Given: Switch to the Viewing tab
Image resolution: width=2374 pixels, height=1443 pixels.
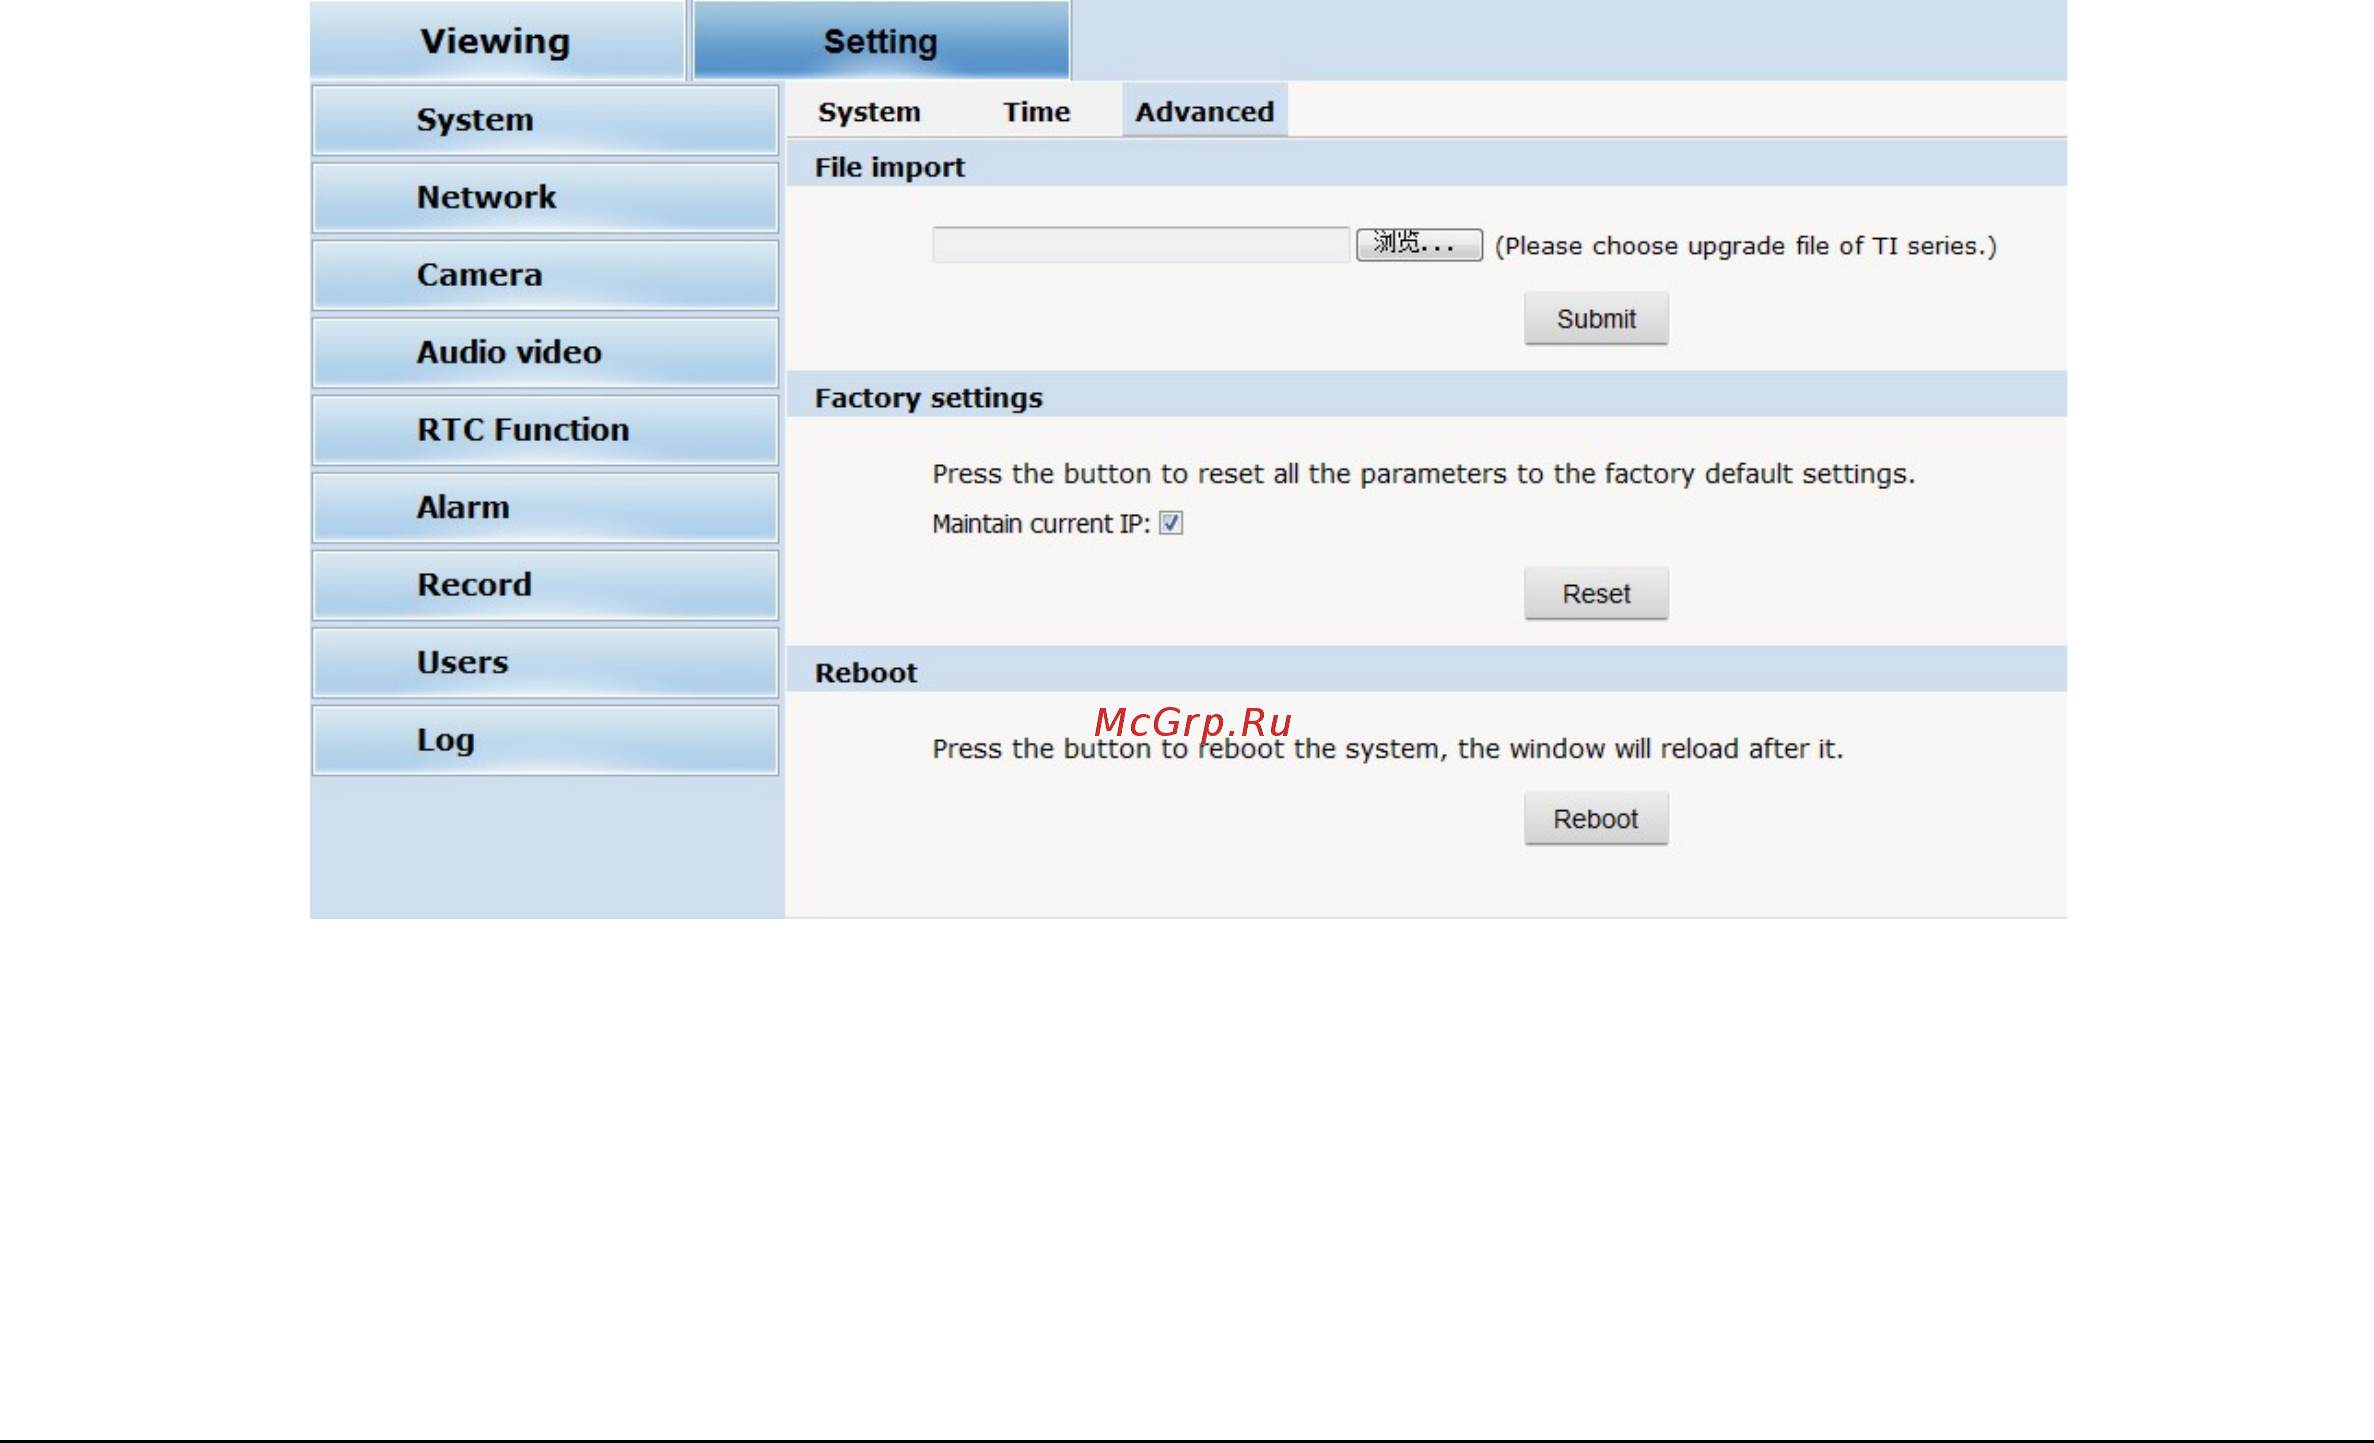Looking at the screenshot, I should coord(497,40).
